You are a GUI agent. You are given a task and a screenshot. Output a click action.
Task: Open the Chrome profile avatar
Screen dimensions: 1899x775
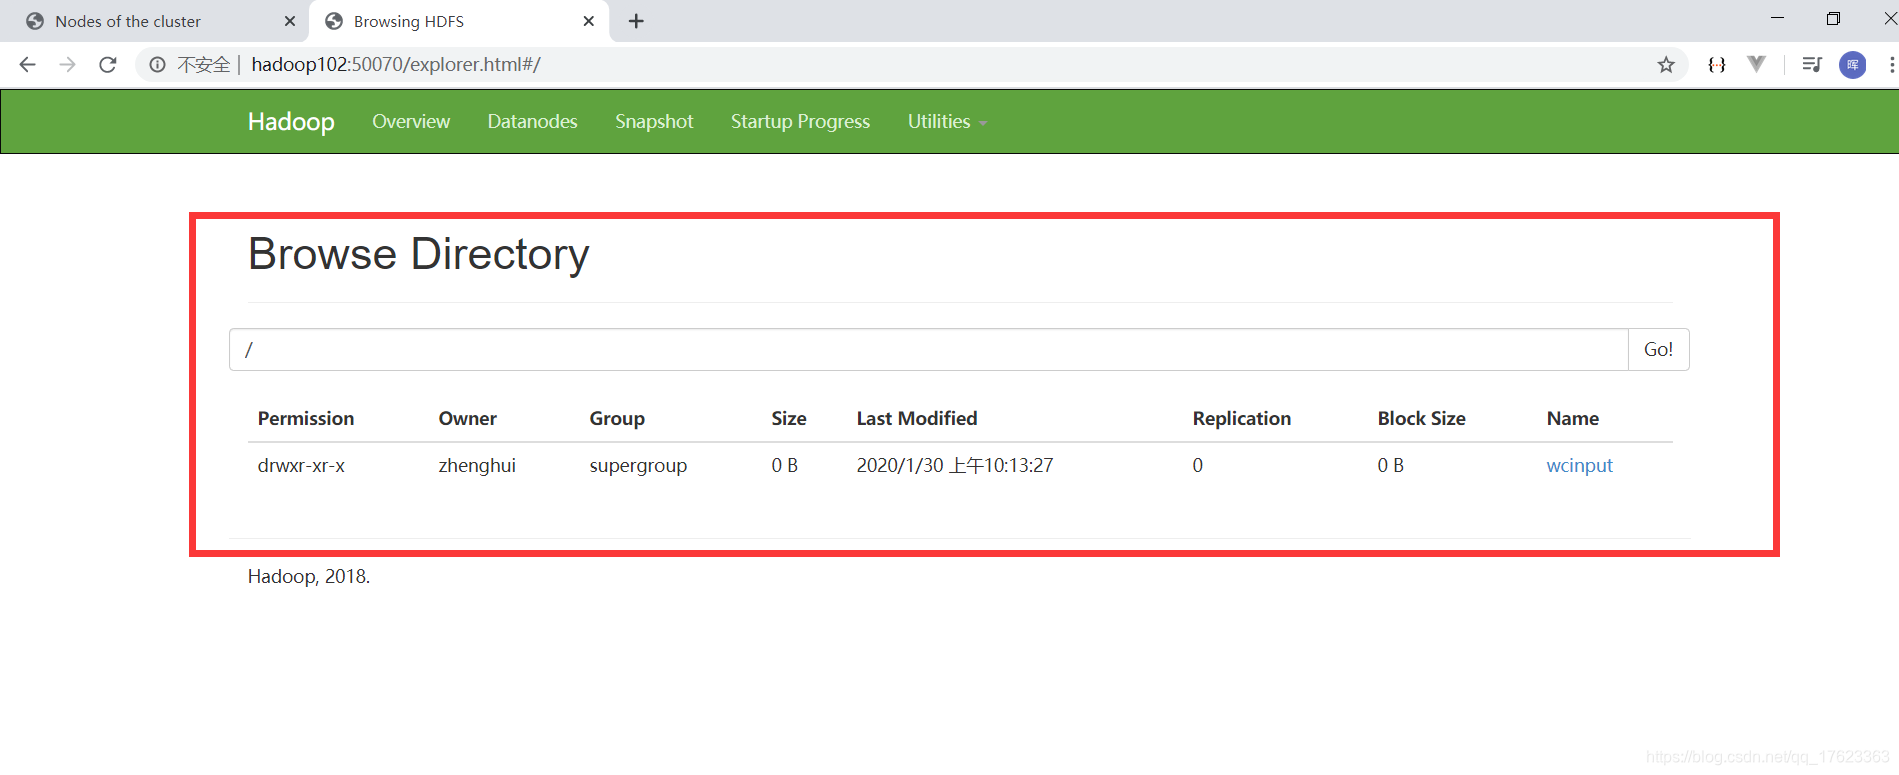1853,65
